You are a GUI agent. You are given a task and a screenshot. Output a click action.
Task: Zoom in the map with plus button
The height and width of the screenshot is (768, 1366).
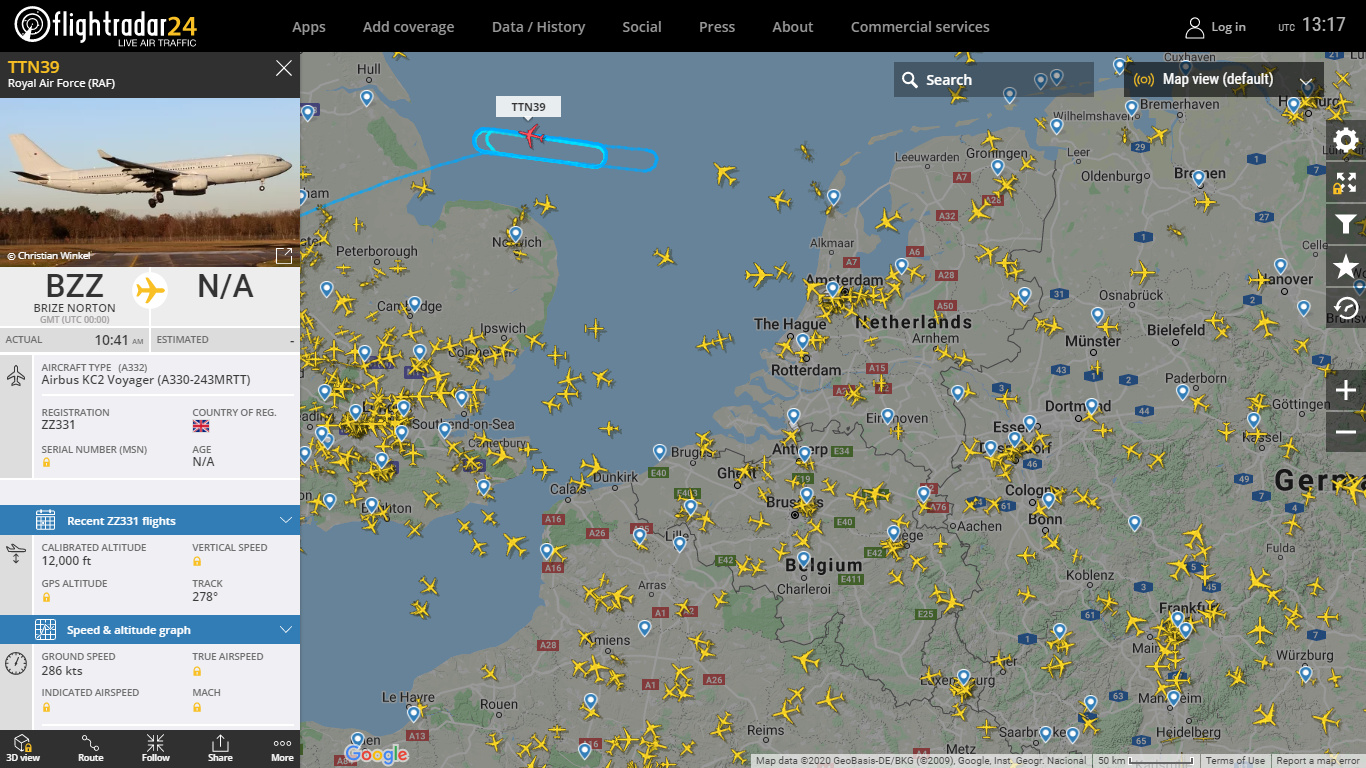tap(1346, 390)
